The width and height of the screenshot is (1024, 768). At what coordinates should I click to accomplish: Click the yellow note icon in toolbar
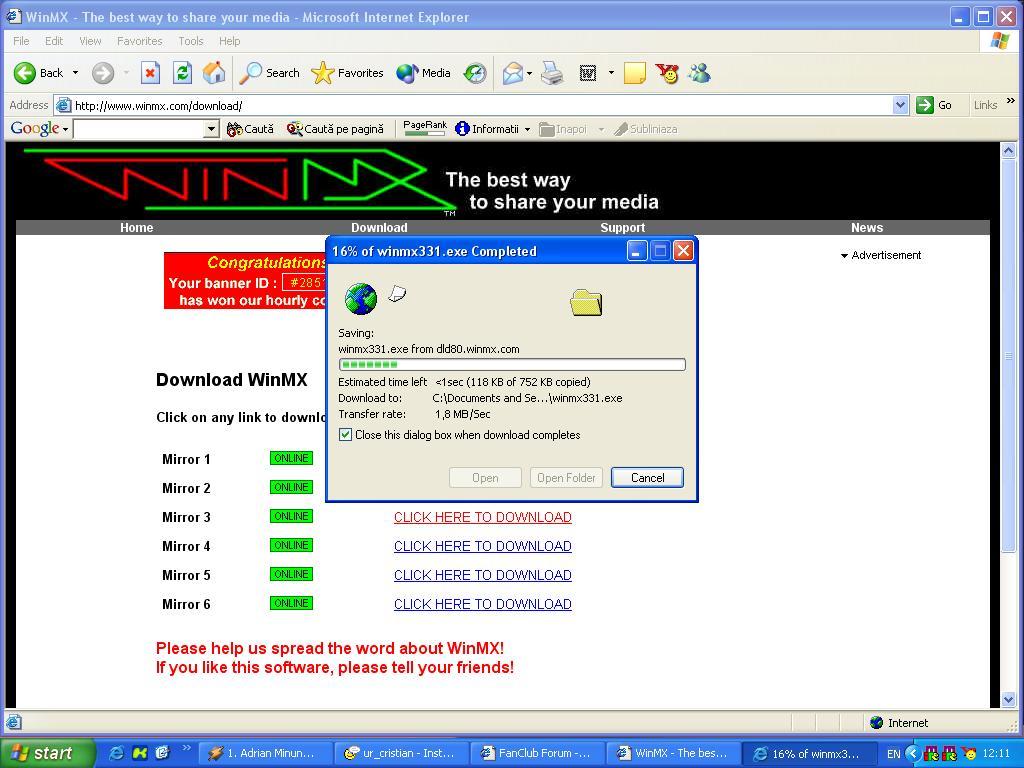635,72
